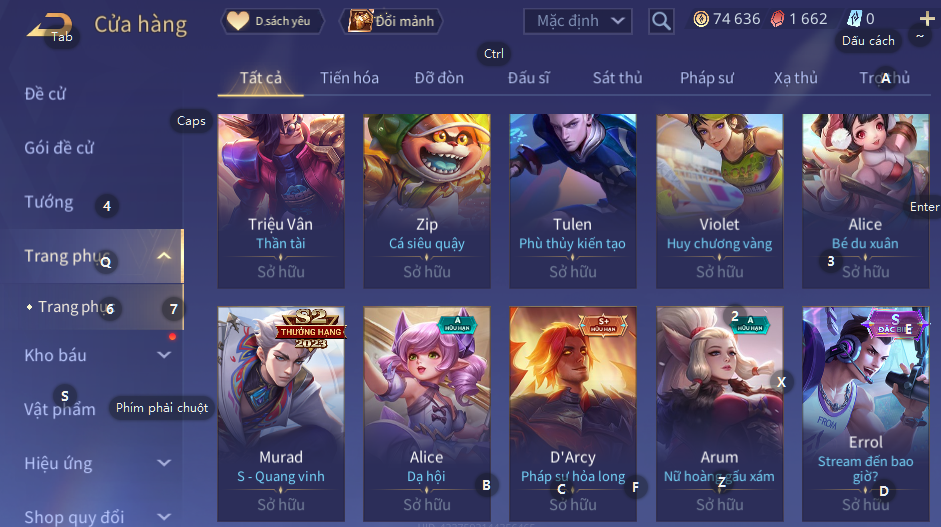941x527 pixels.
Task: Select D'Arcy Pháp sư hỏa long skin
Action: pyautogui.click(x=573, y=414)
